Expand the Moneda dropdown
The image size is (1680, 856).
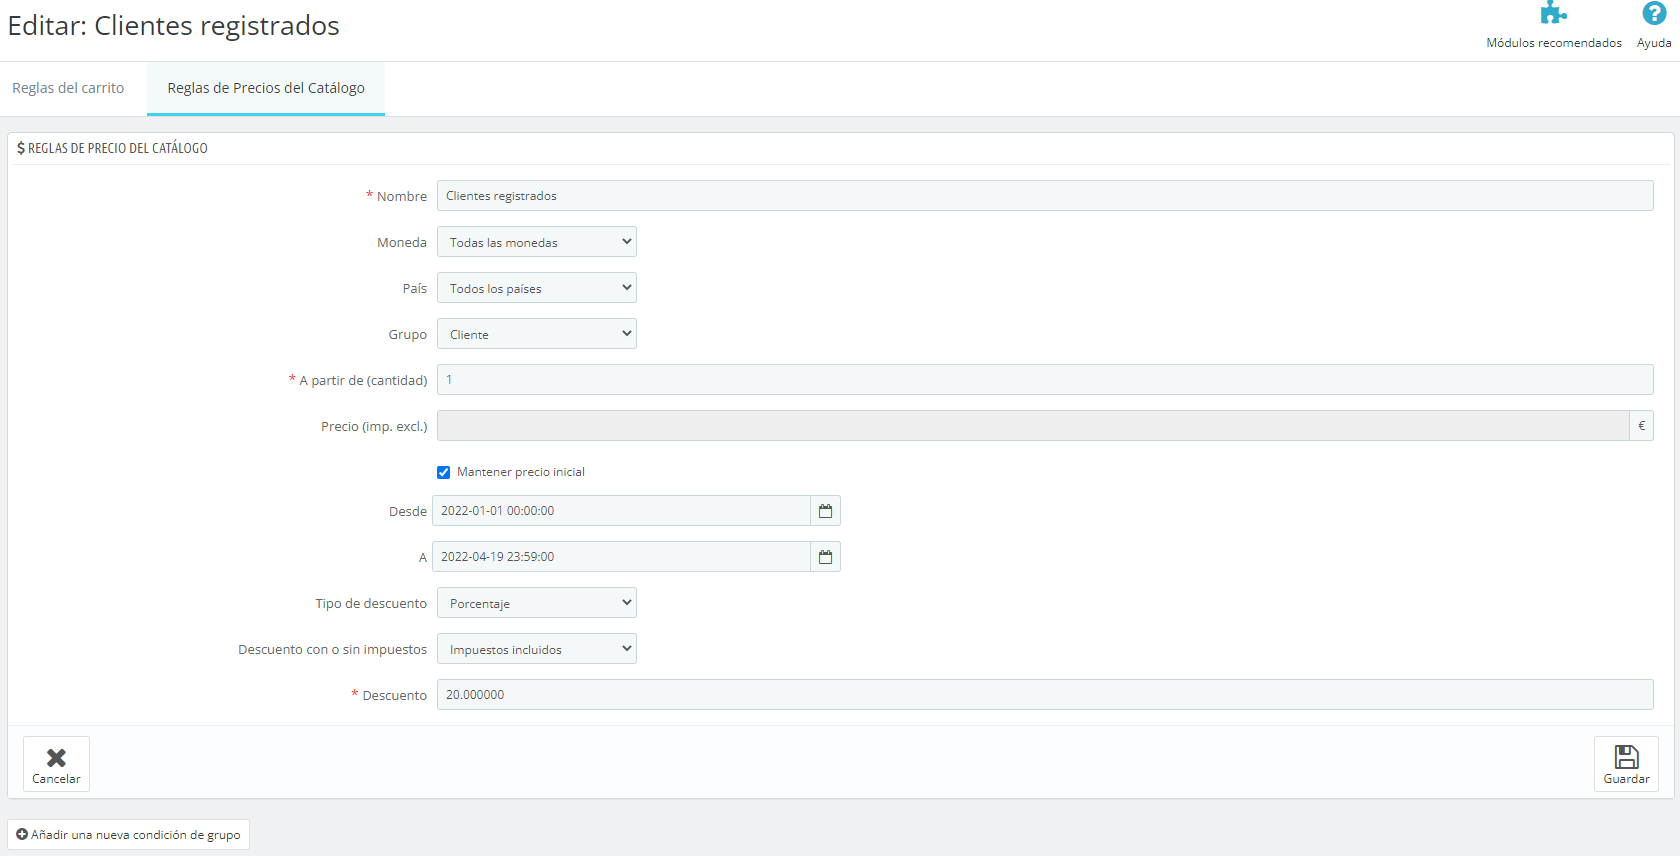[537, 242]
